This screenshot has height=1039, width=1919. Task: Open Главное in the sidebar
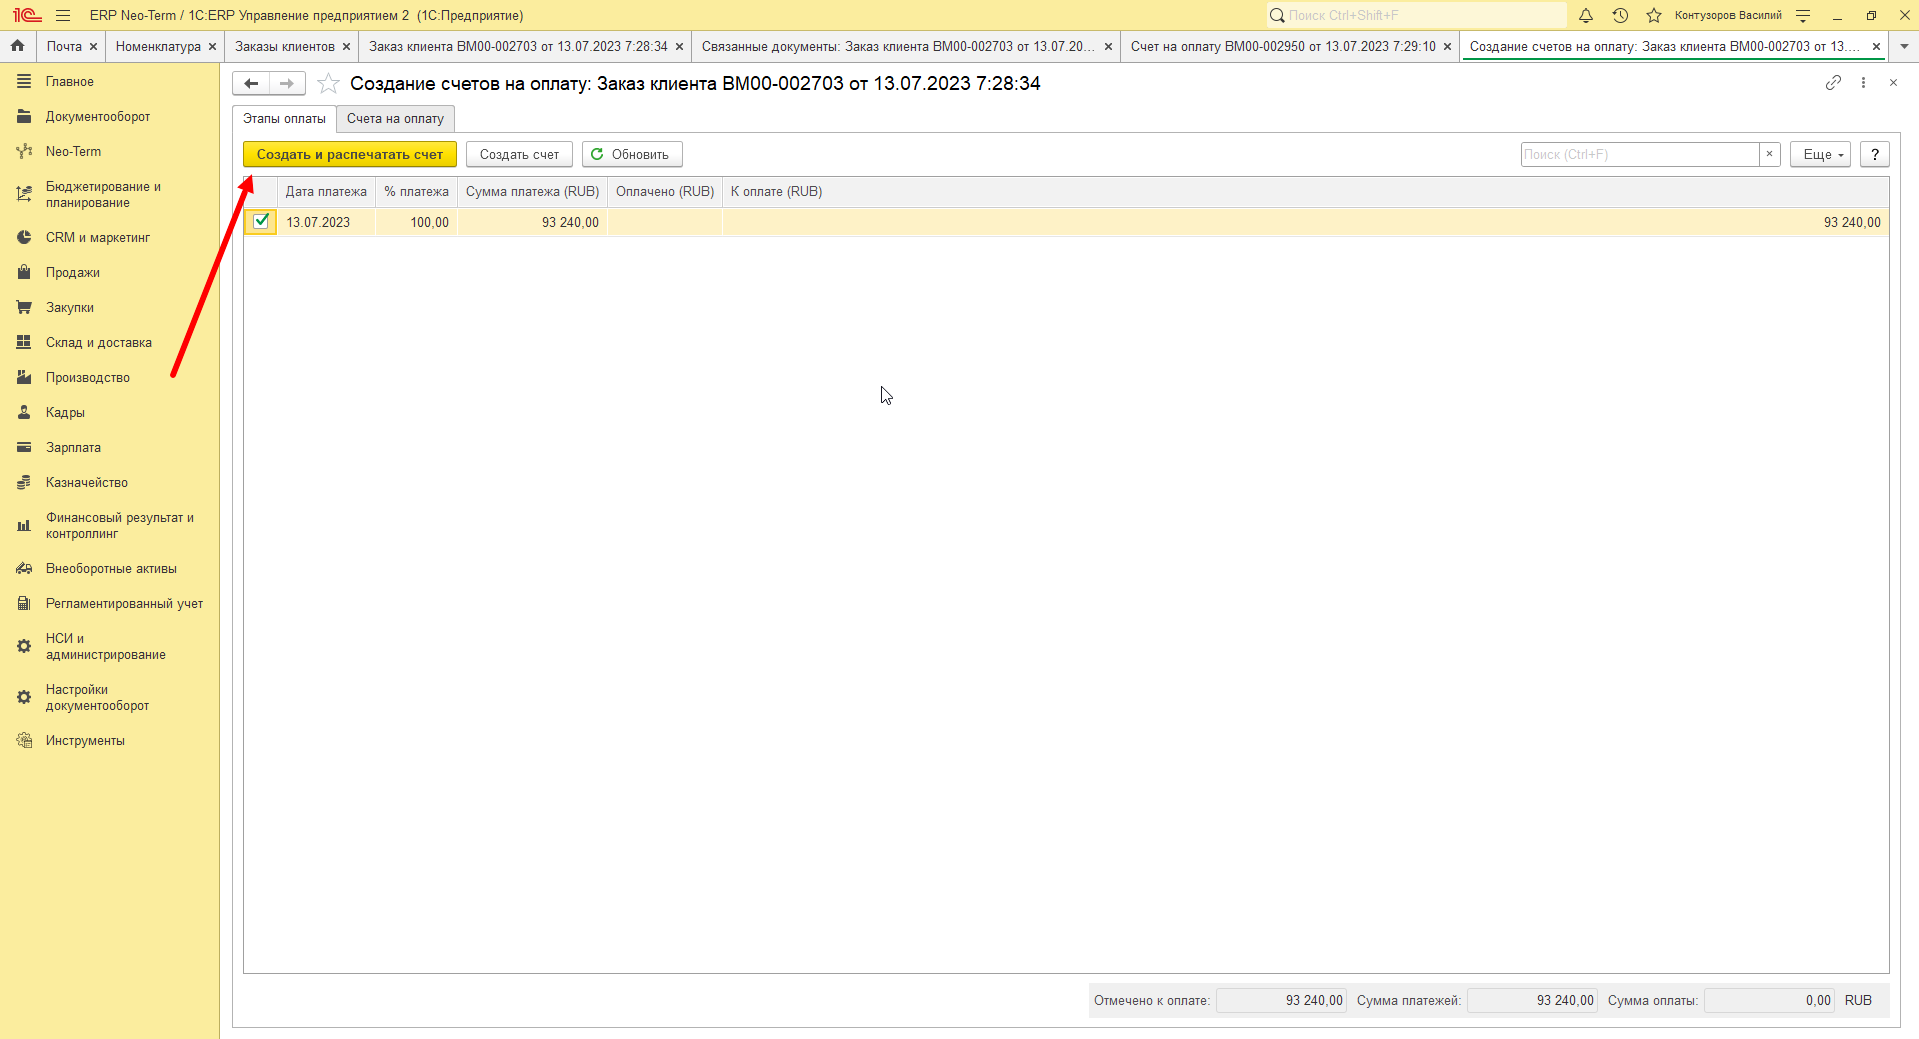(69, 81)
